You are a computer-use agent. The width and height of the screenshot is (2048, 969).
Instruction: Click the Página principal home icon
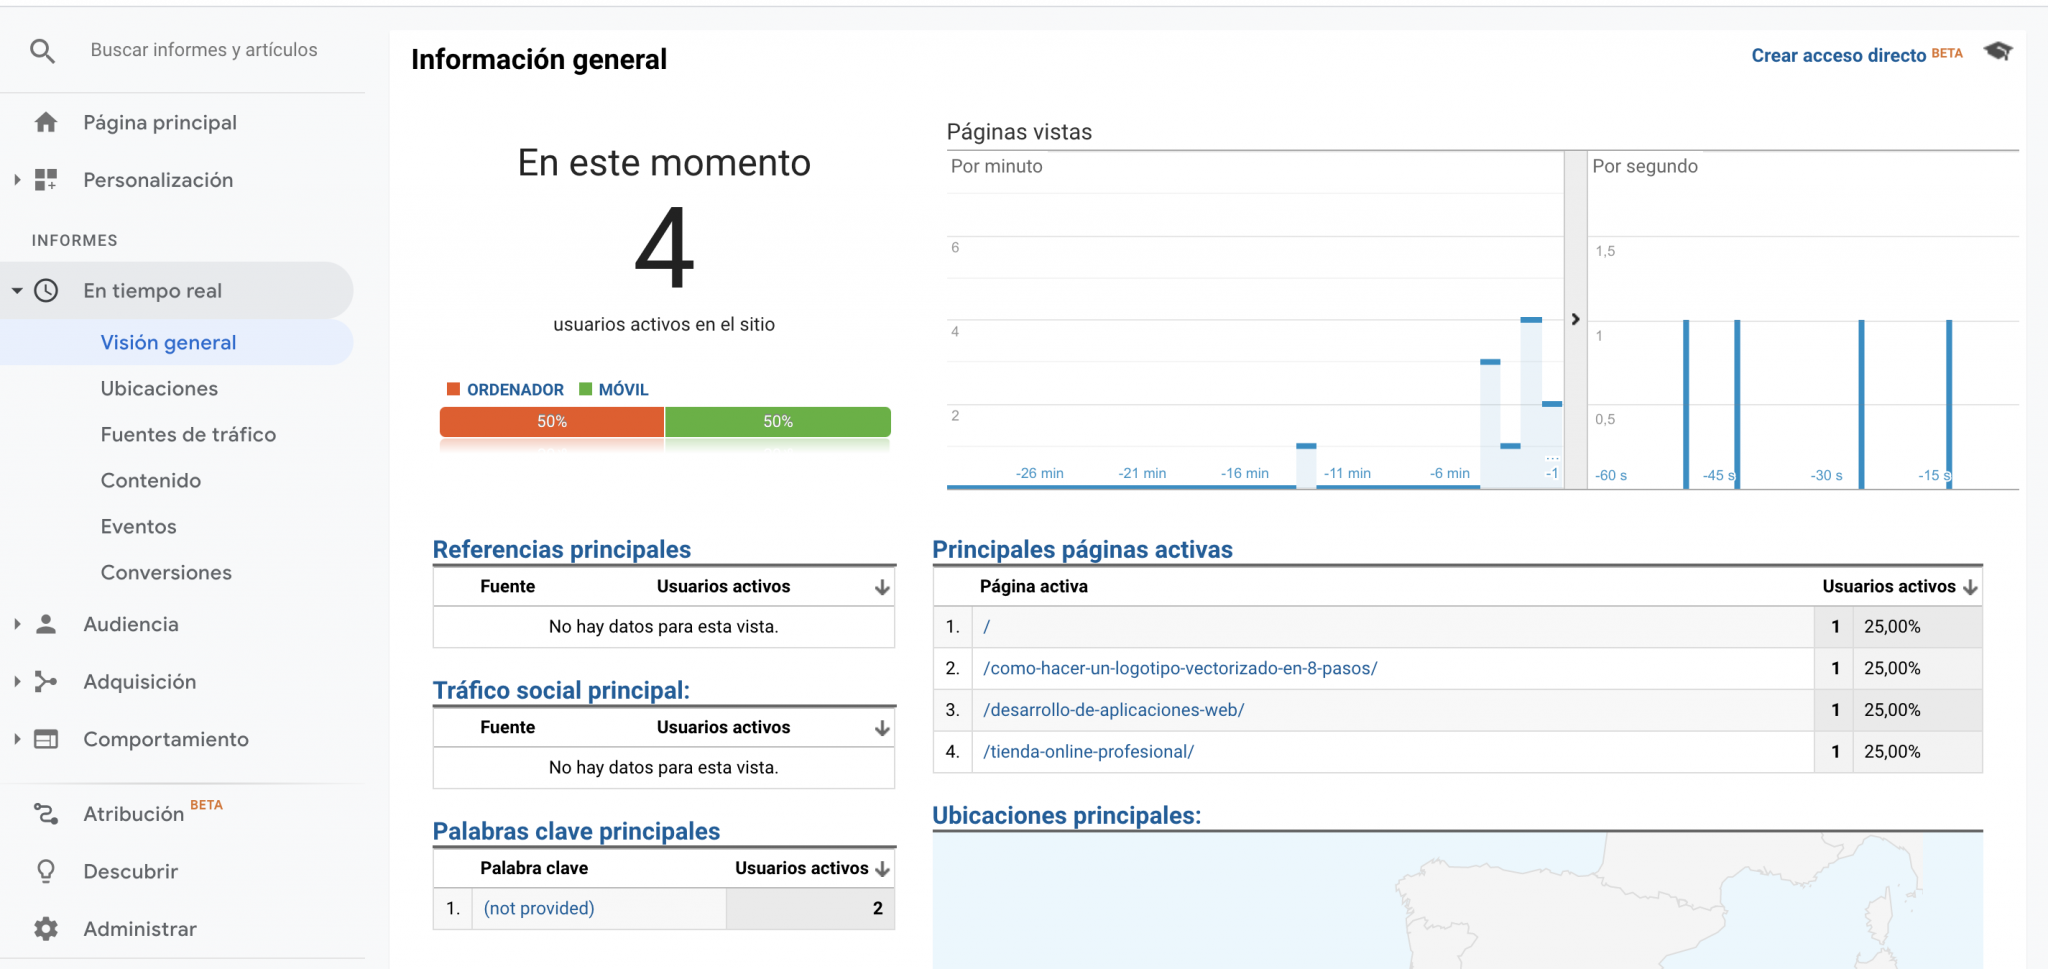(45, 122)
